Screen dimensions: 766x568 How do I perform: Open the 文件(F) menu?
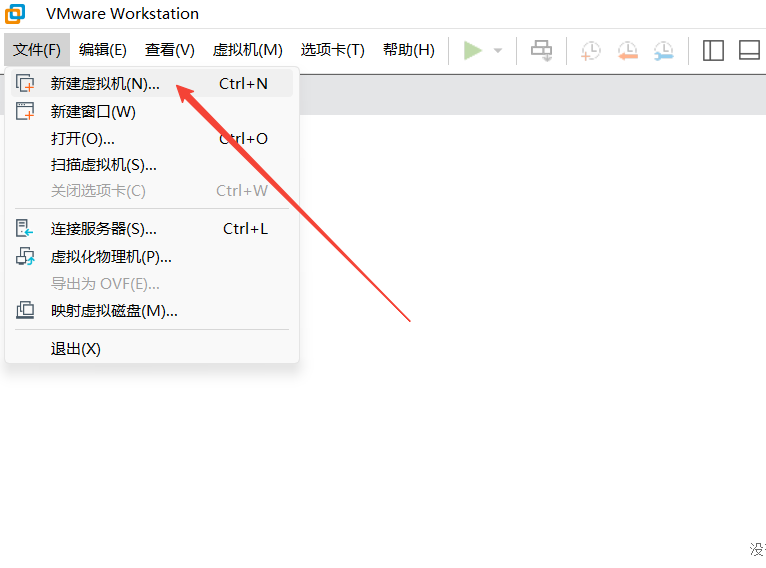point(37,50)
